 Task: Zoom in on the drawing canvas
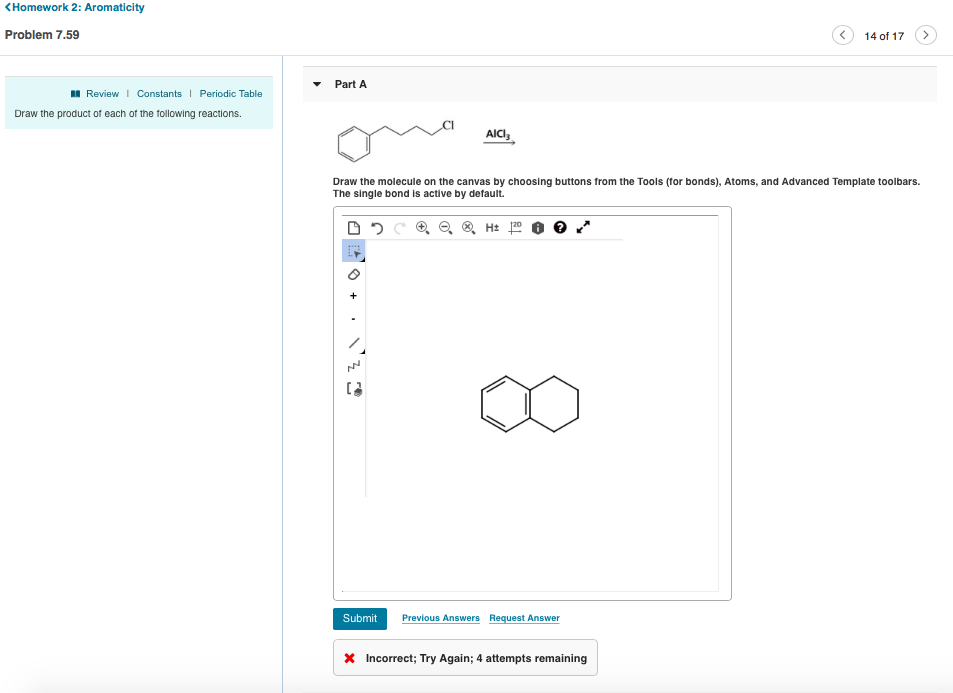click(x=420, y=227)
